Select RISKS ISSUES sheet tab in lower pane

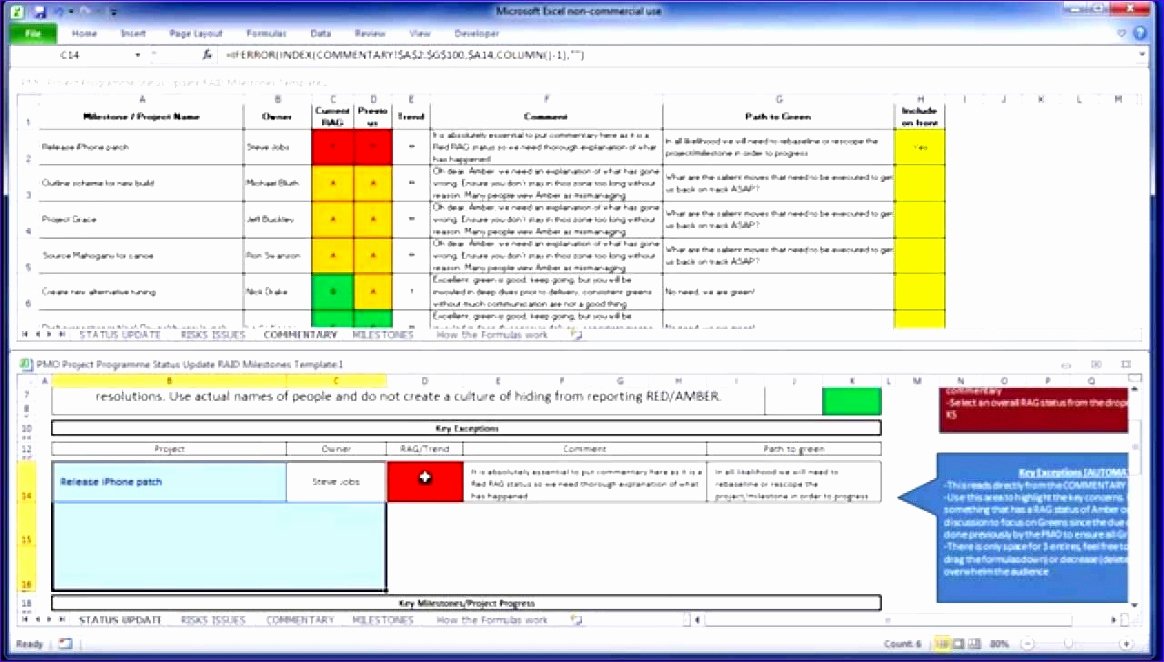tap(213, 620)
